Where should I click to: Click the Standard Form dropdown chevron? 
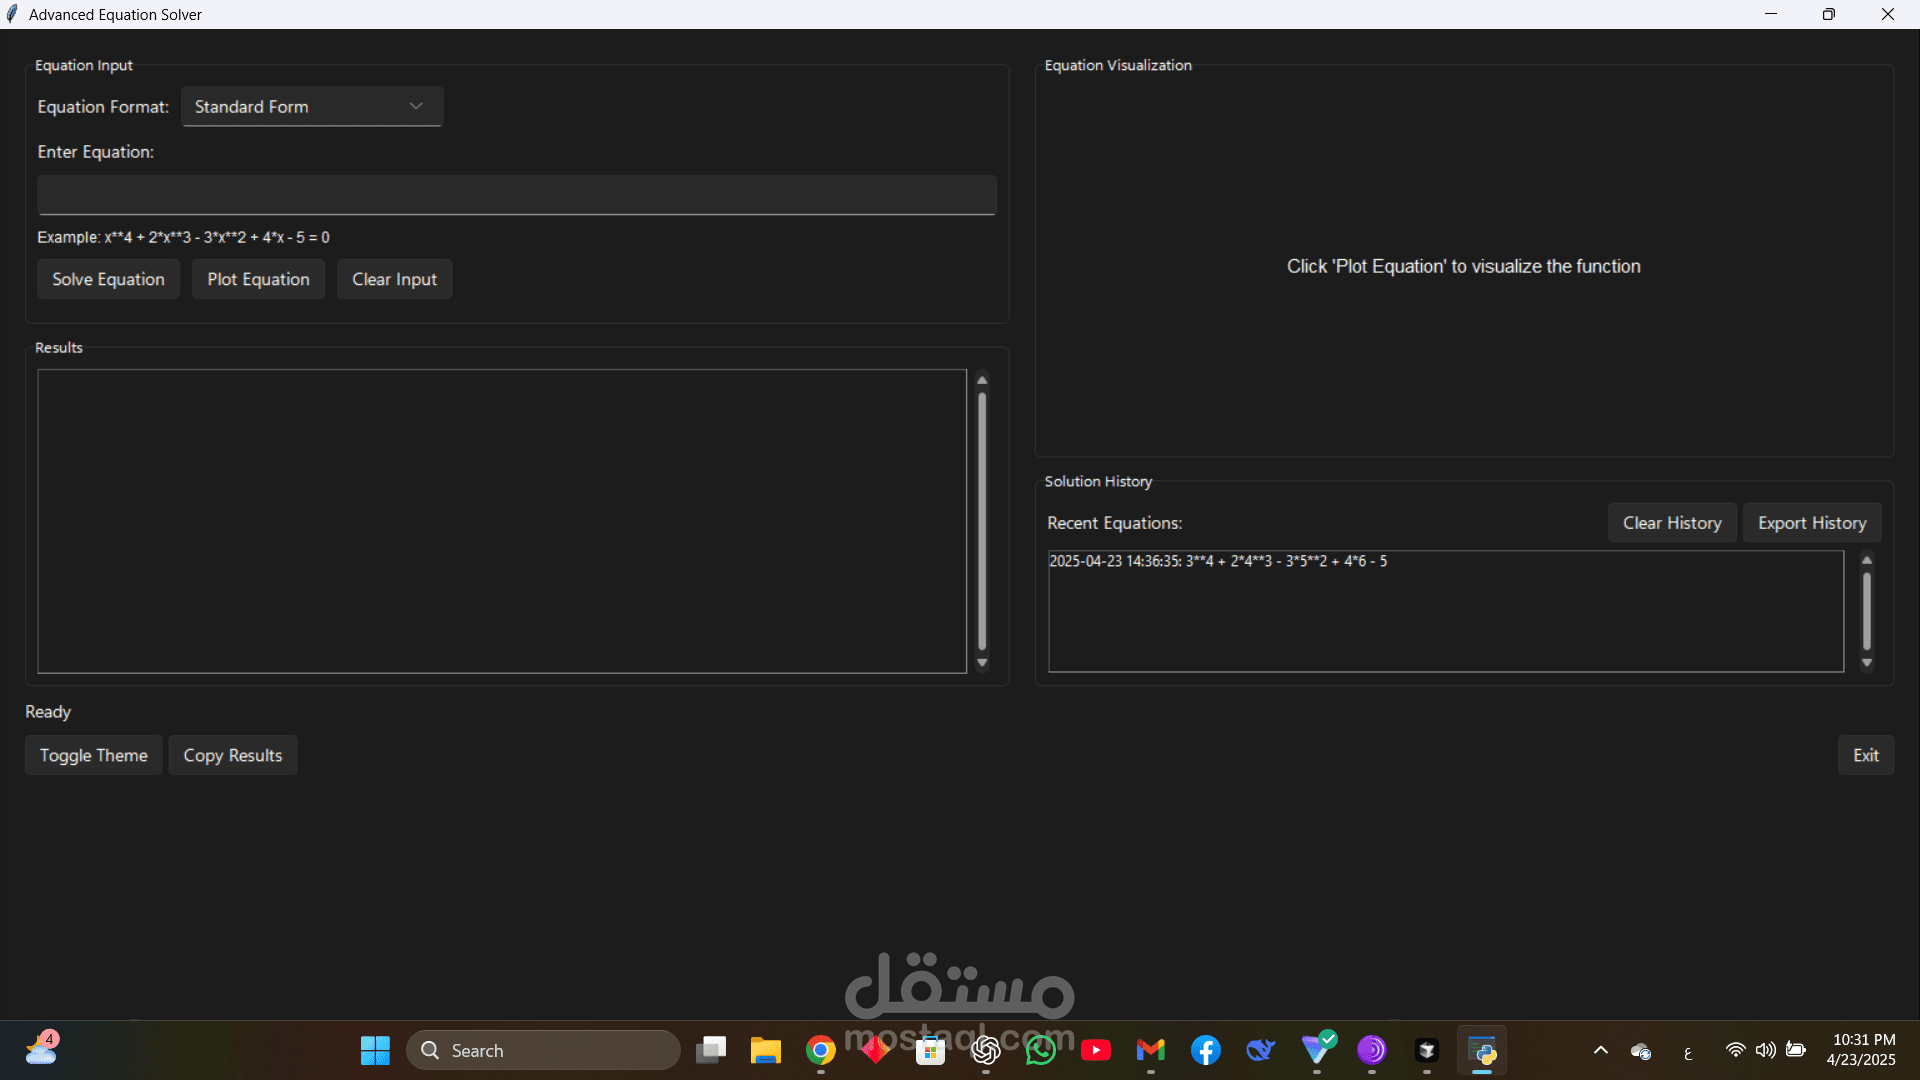415,106
